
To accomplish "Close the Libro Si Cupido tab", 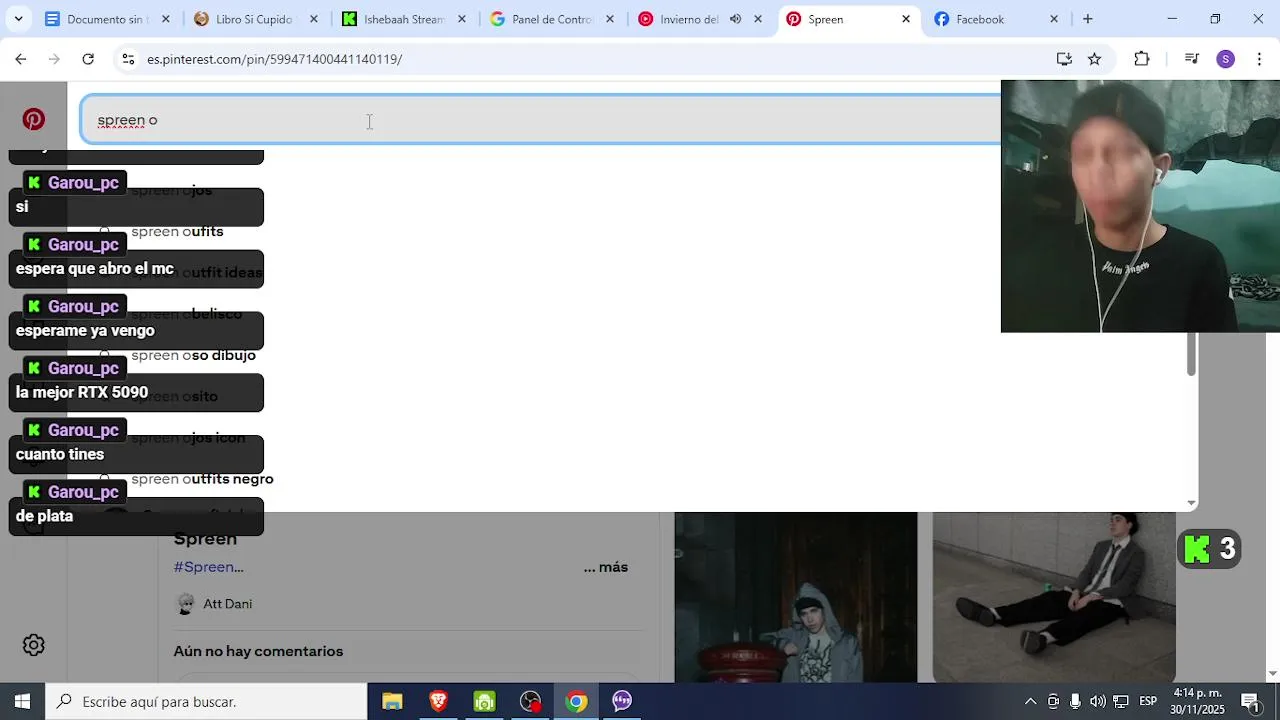I will pyautogui.click(x=314, y=19).
